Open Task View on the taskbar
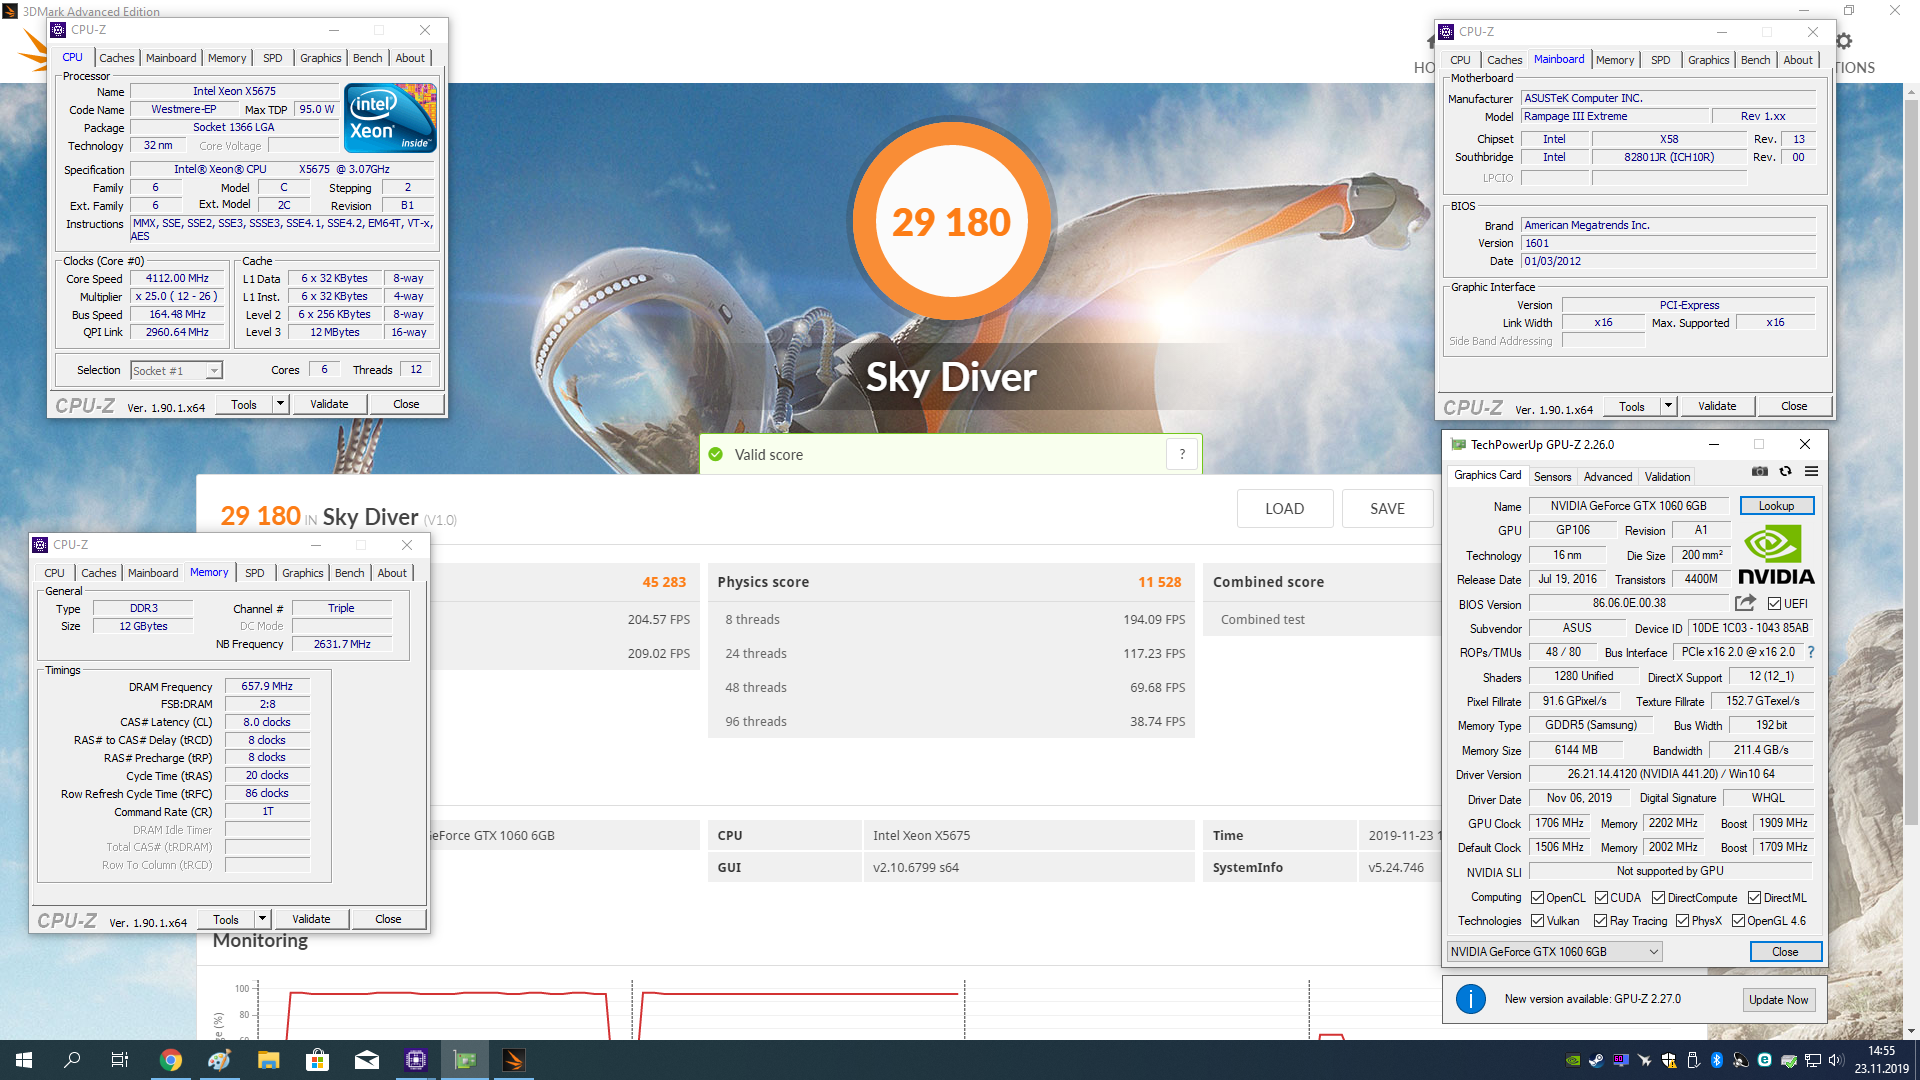Viewport: 1920px width, 1080px height. [120, 1060]
